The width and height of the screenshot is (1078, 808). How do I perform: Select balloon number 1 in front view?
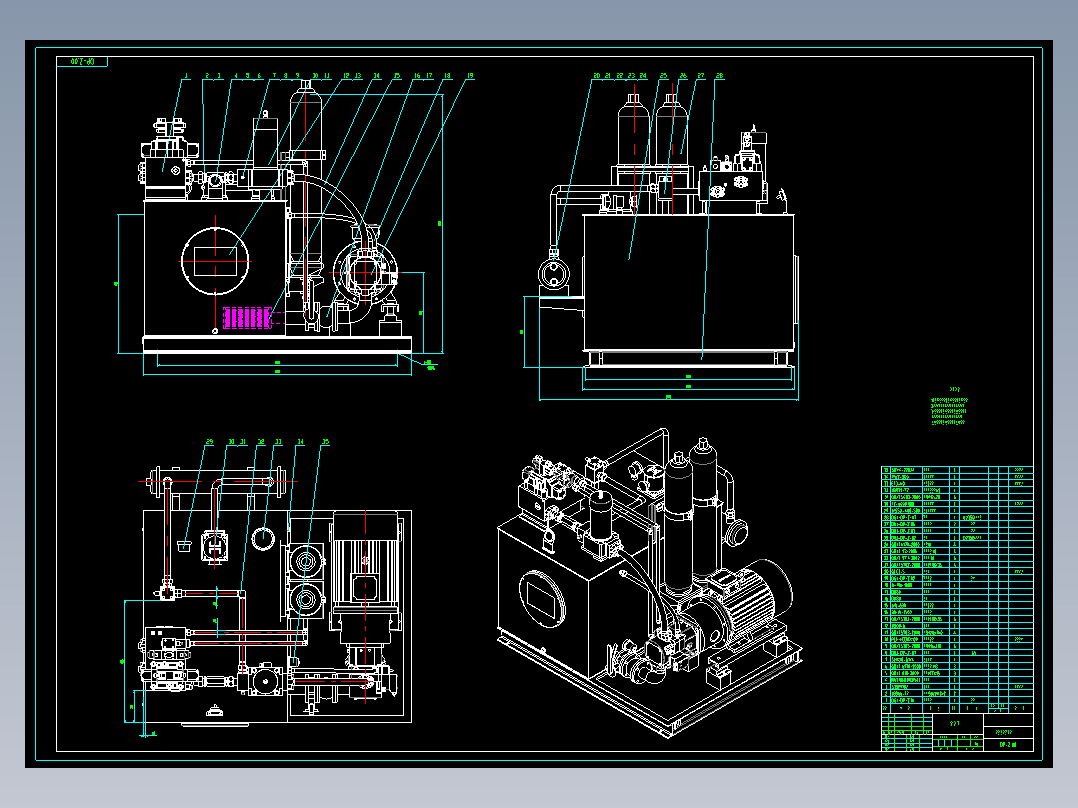(186, 76)
